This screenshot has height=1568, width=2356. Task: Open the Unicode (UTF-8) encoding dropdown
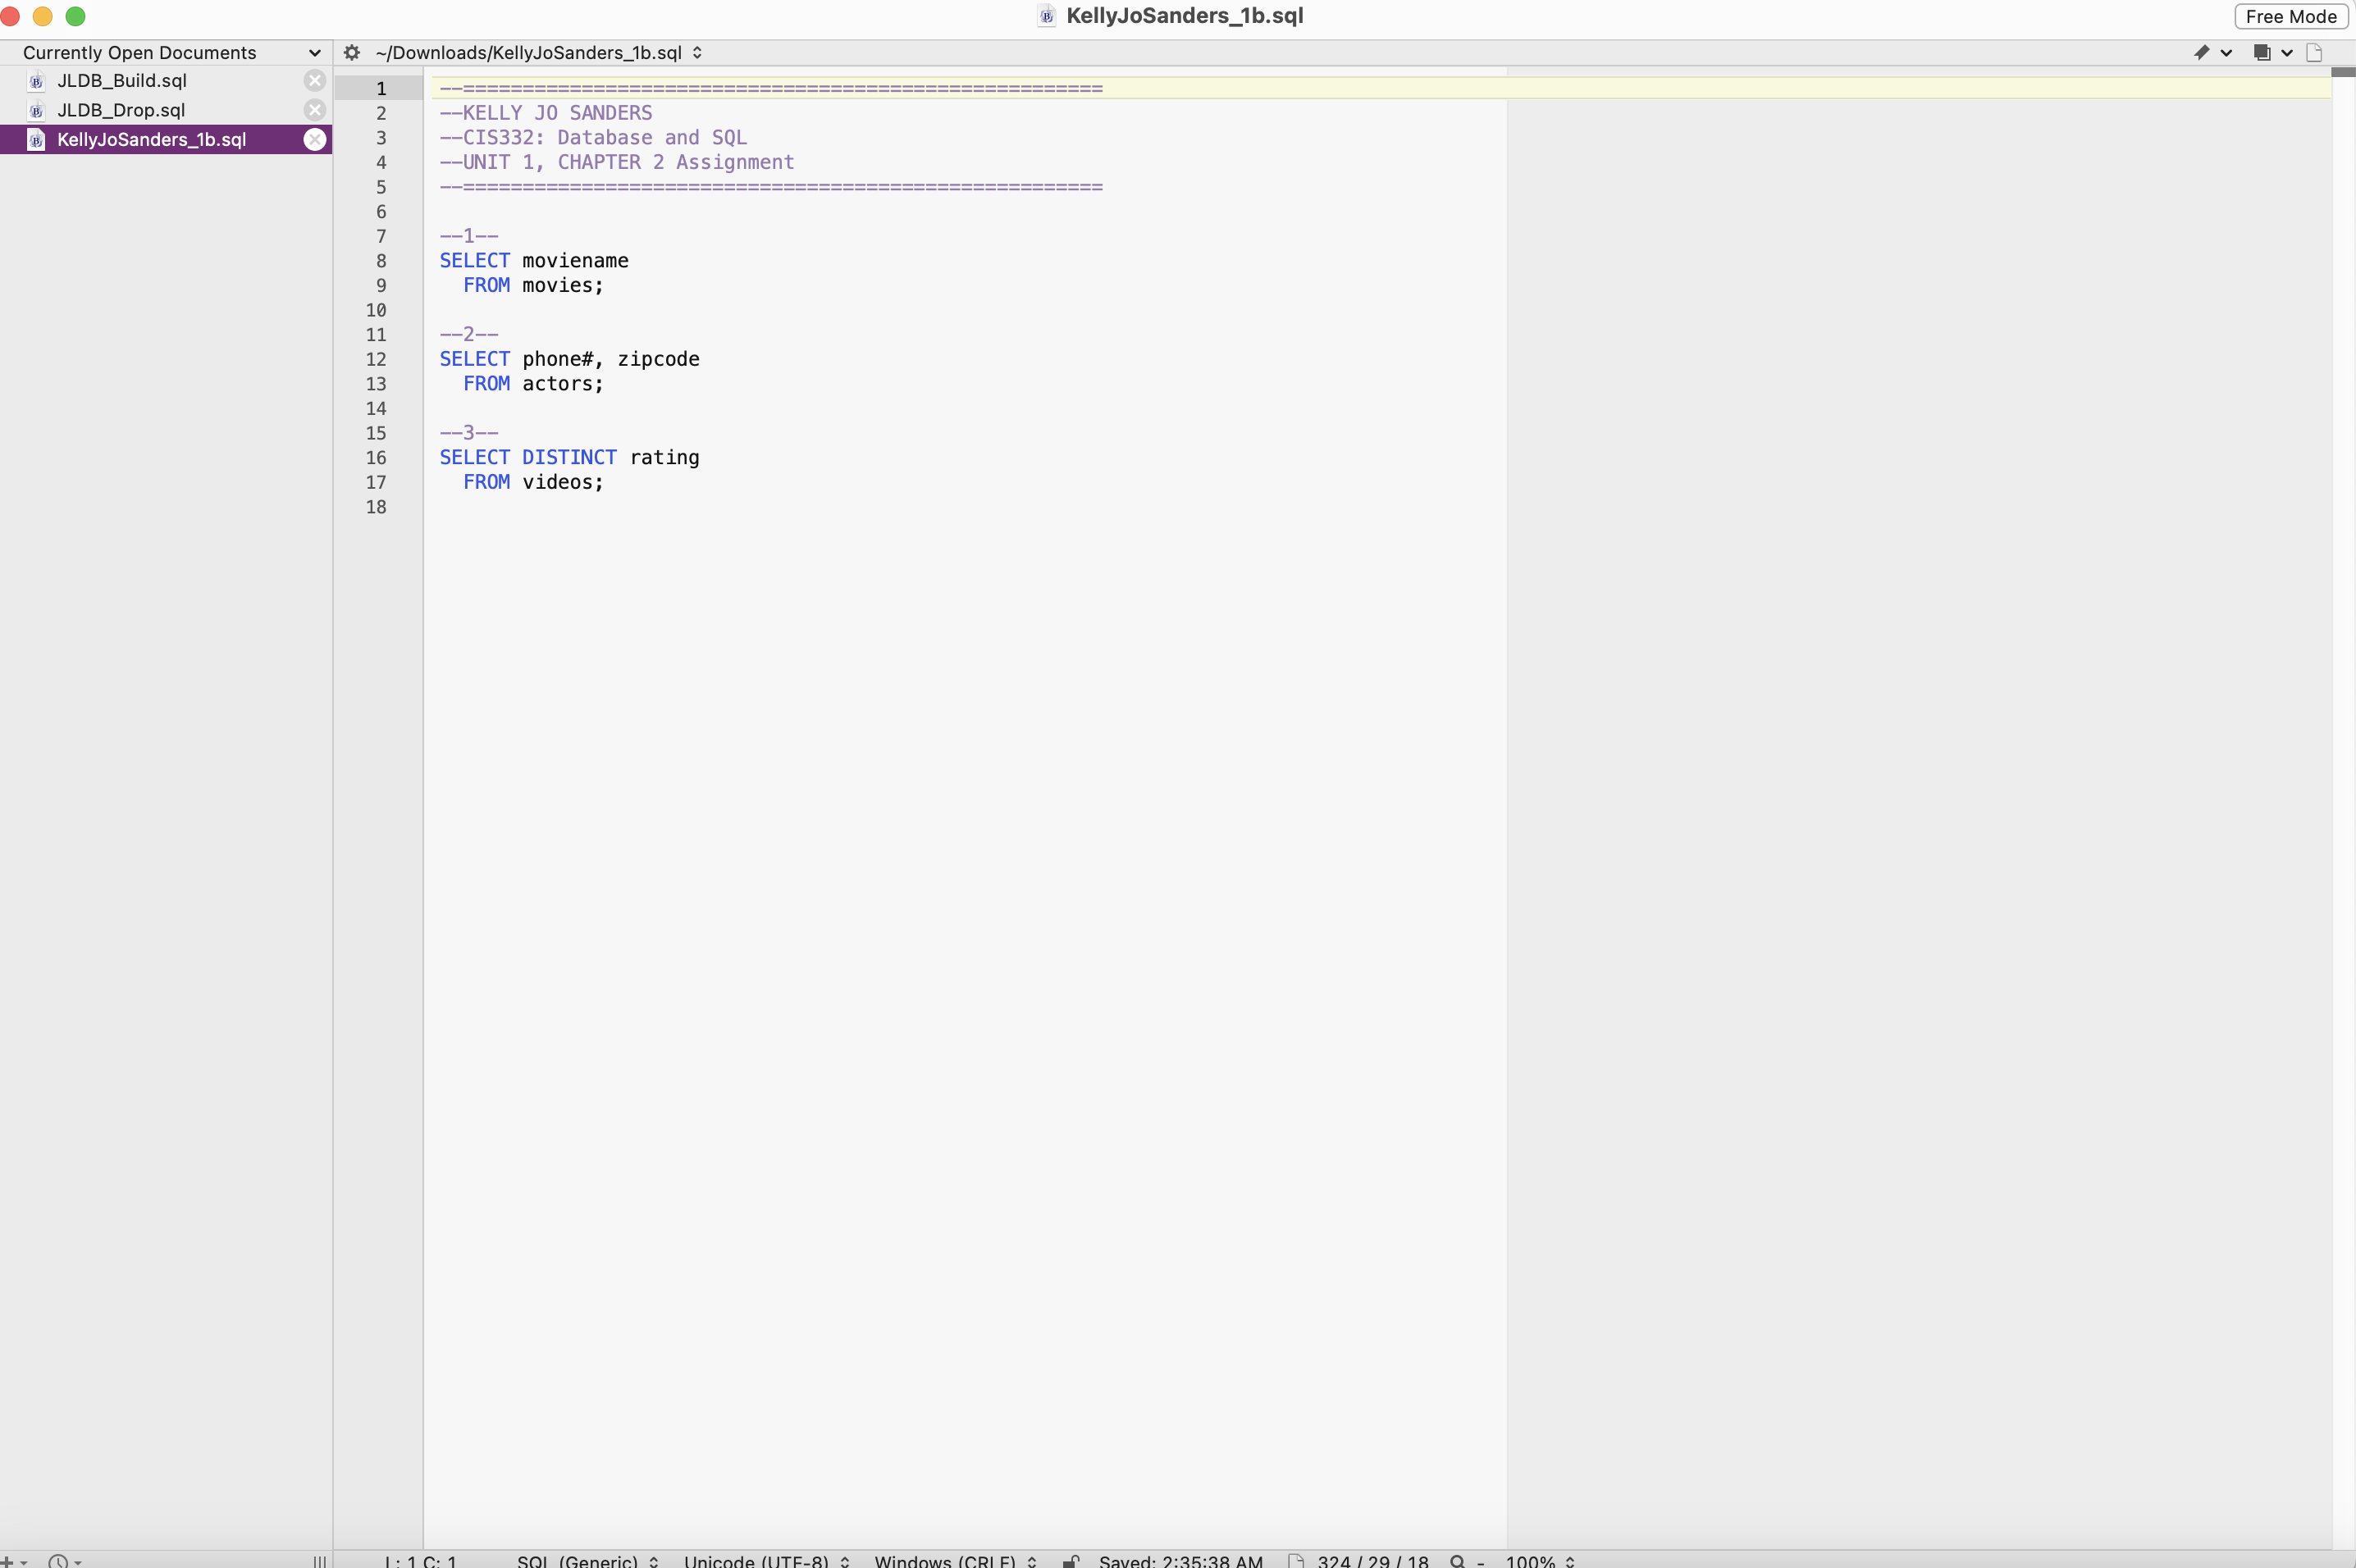765,1559
